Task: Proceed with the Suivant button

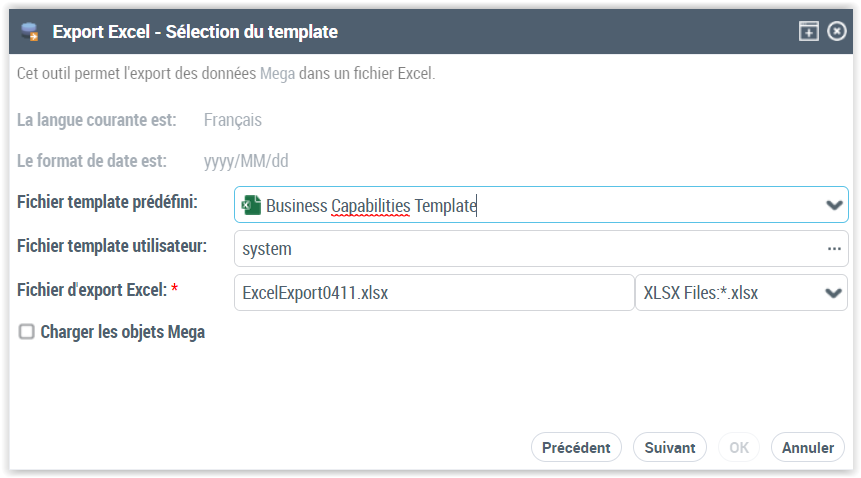Action: coord(670,447)
